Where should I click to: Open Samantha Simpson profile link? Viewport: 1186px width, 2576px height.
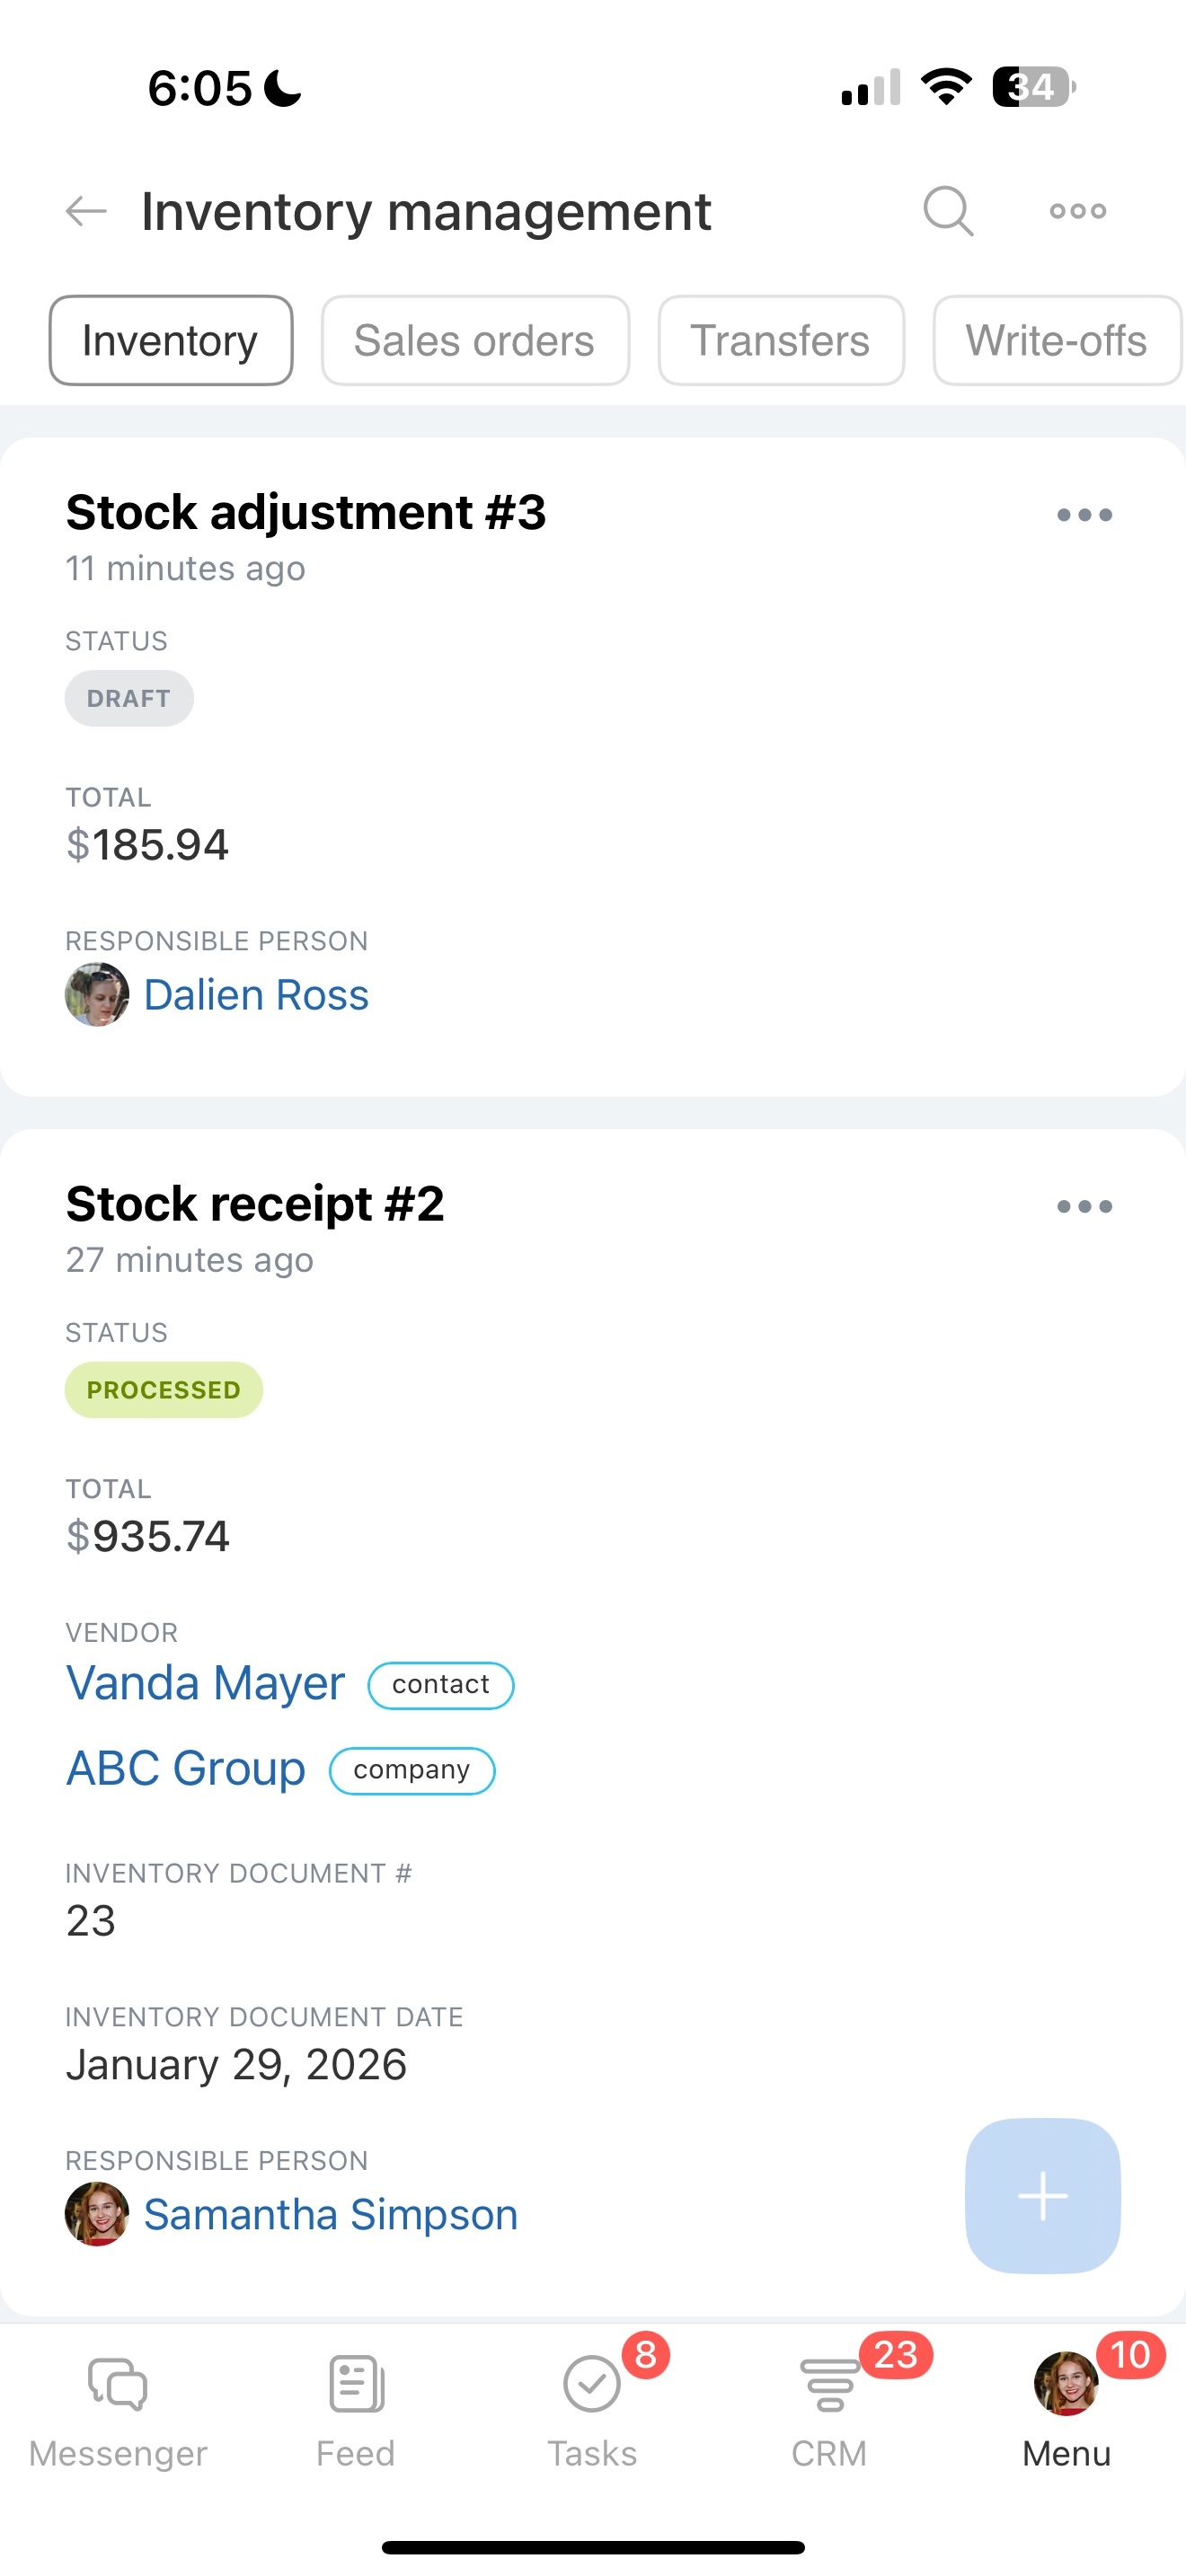click(x=331, y=2214)
